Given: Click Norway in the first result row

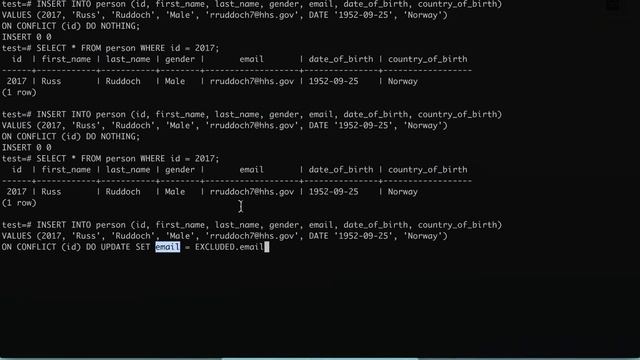Looking at the screenshot, I should click(403, 81).
